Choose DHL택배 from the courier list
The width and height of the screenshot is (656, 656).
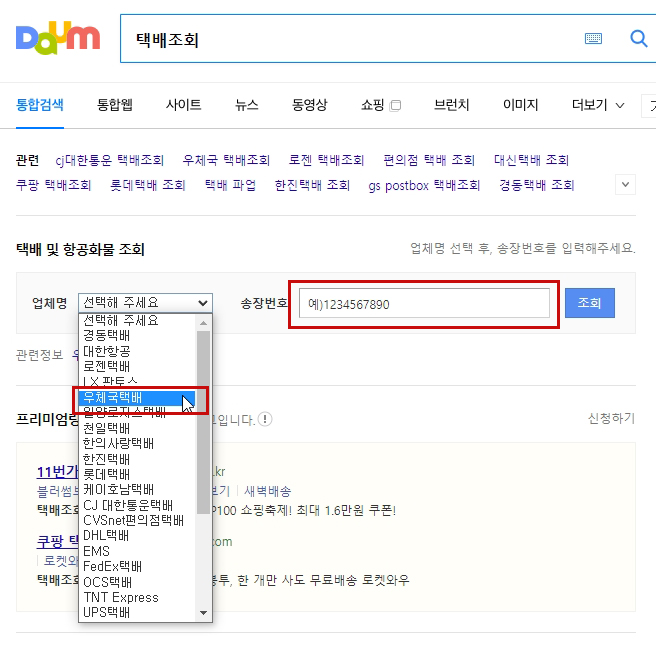click(x=137, y=535)
